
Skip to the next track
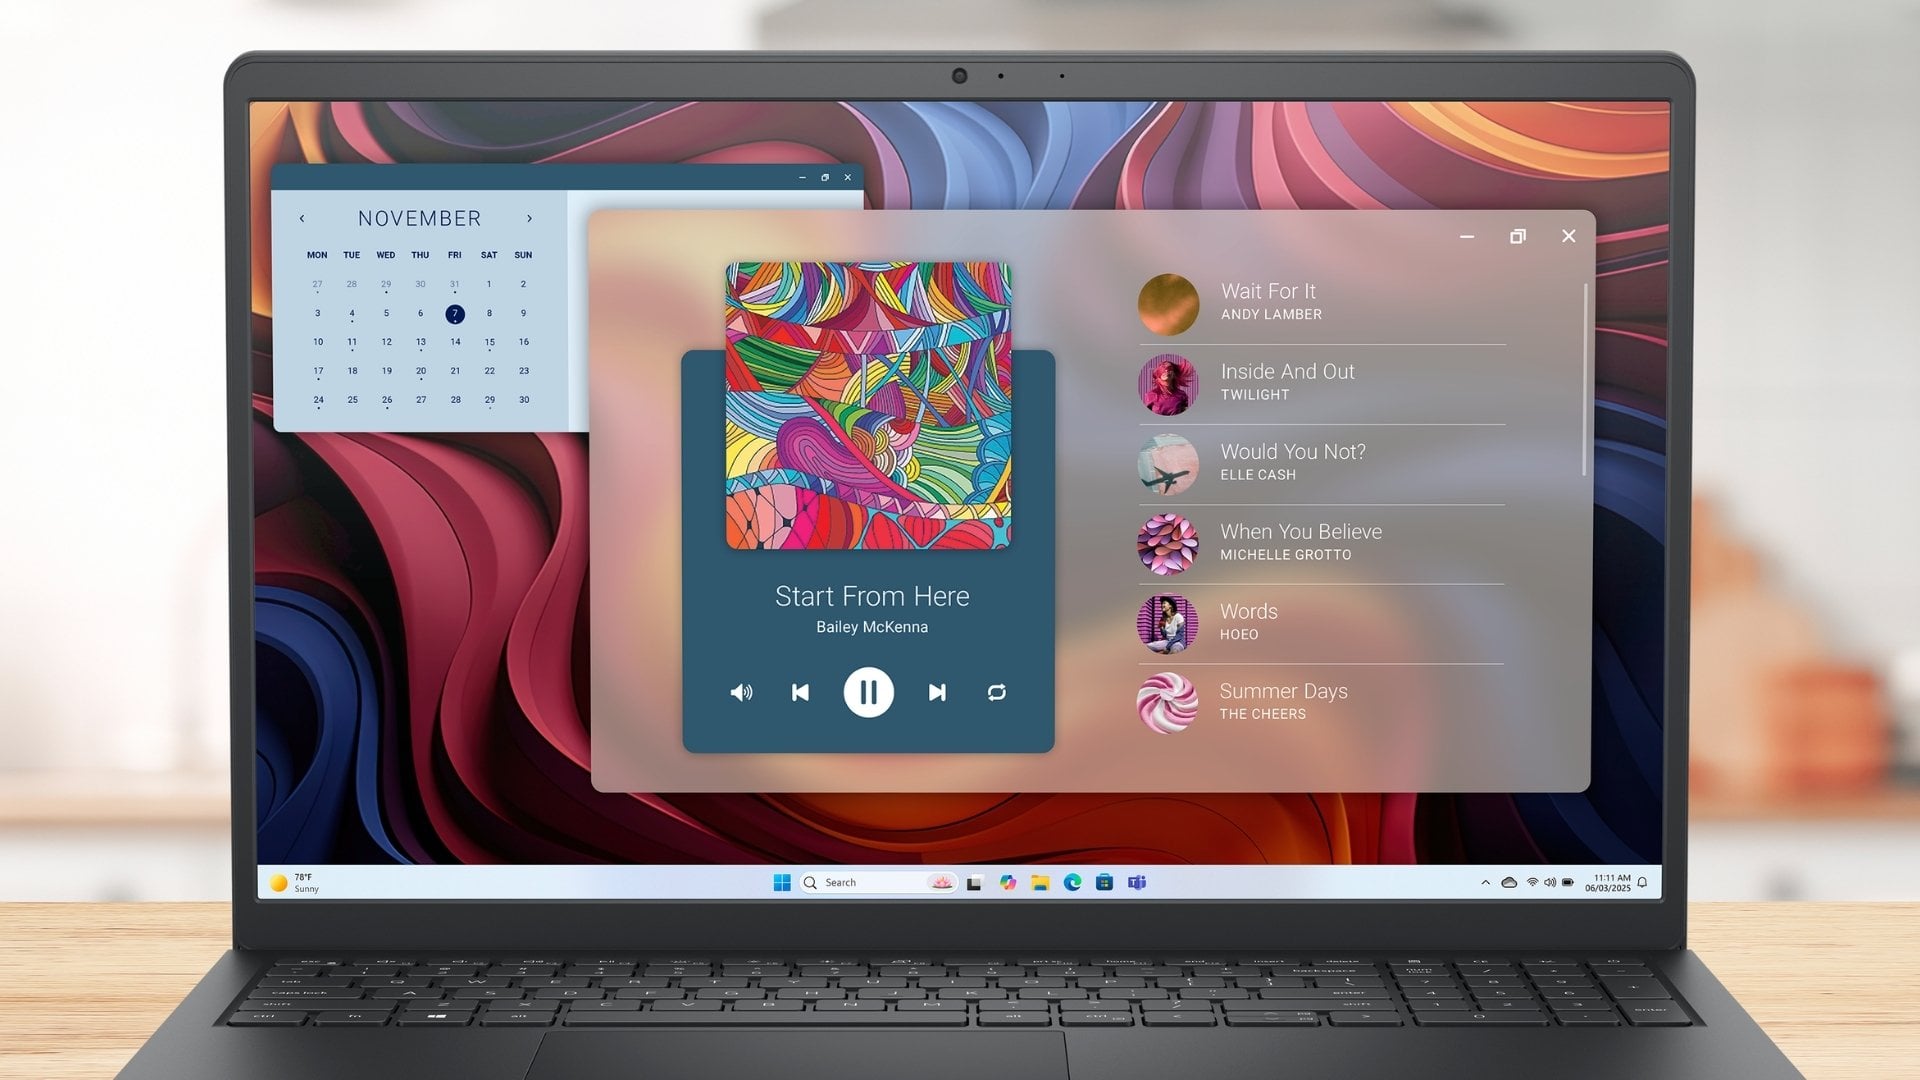(x=937, y=692)
